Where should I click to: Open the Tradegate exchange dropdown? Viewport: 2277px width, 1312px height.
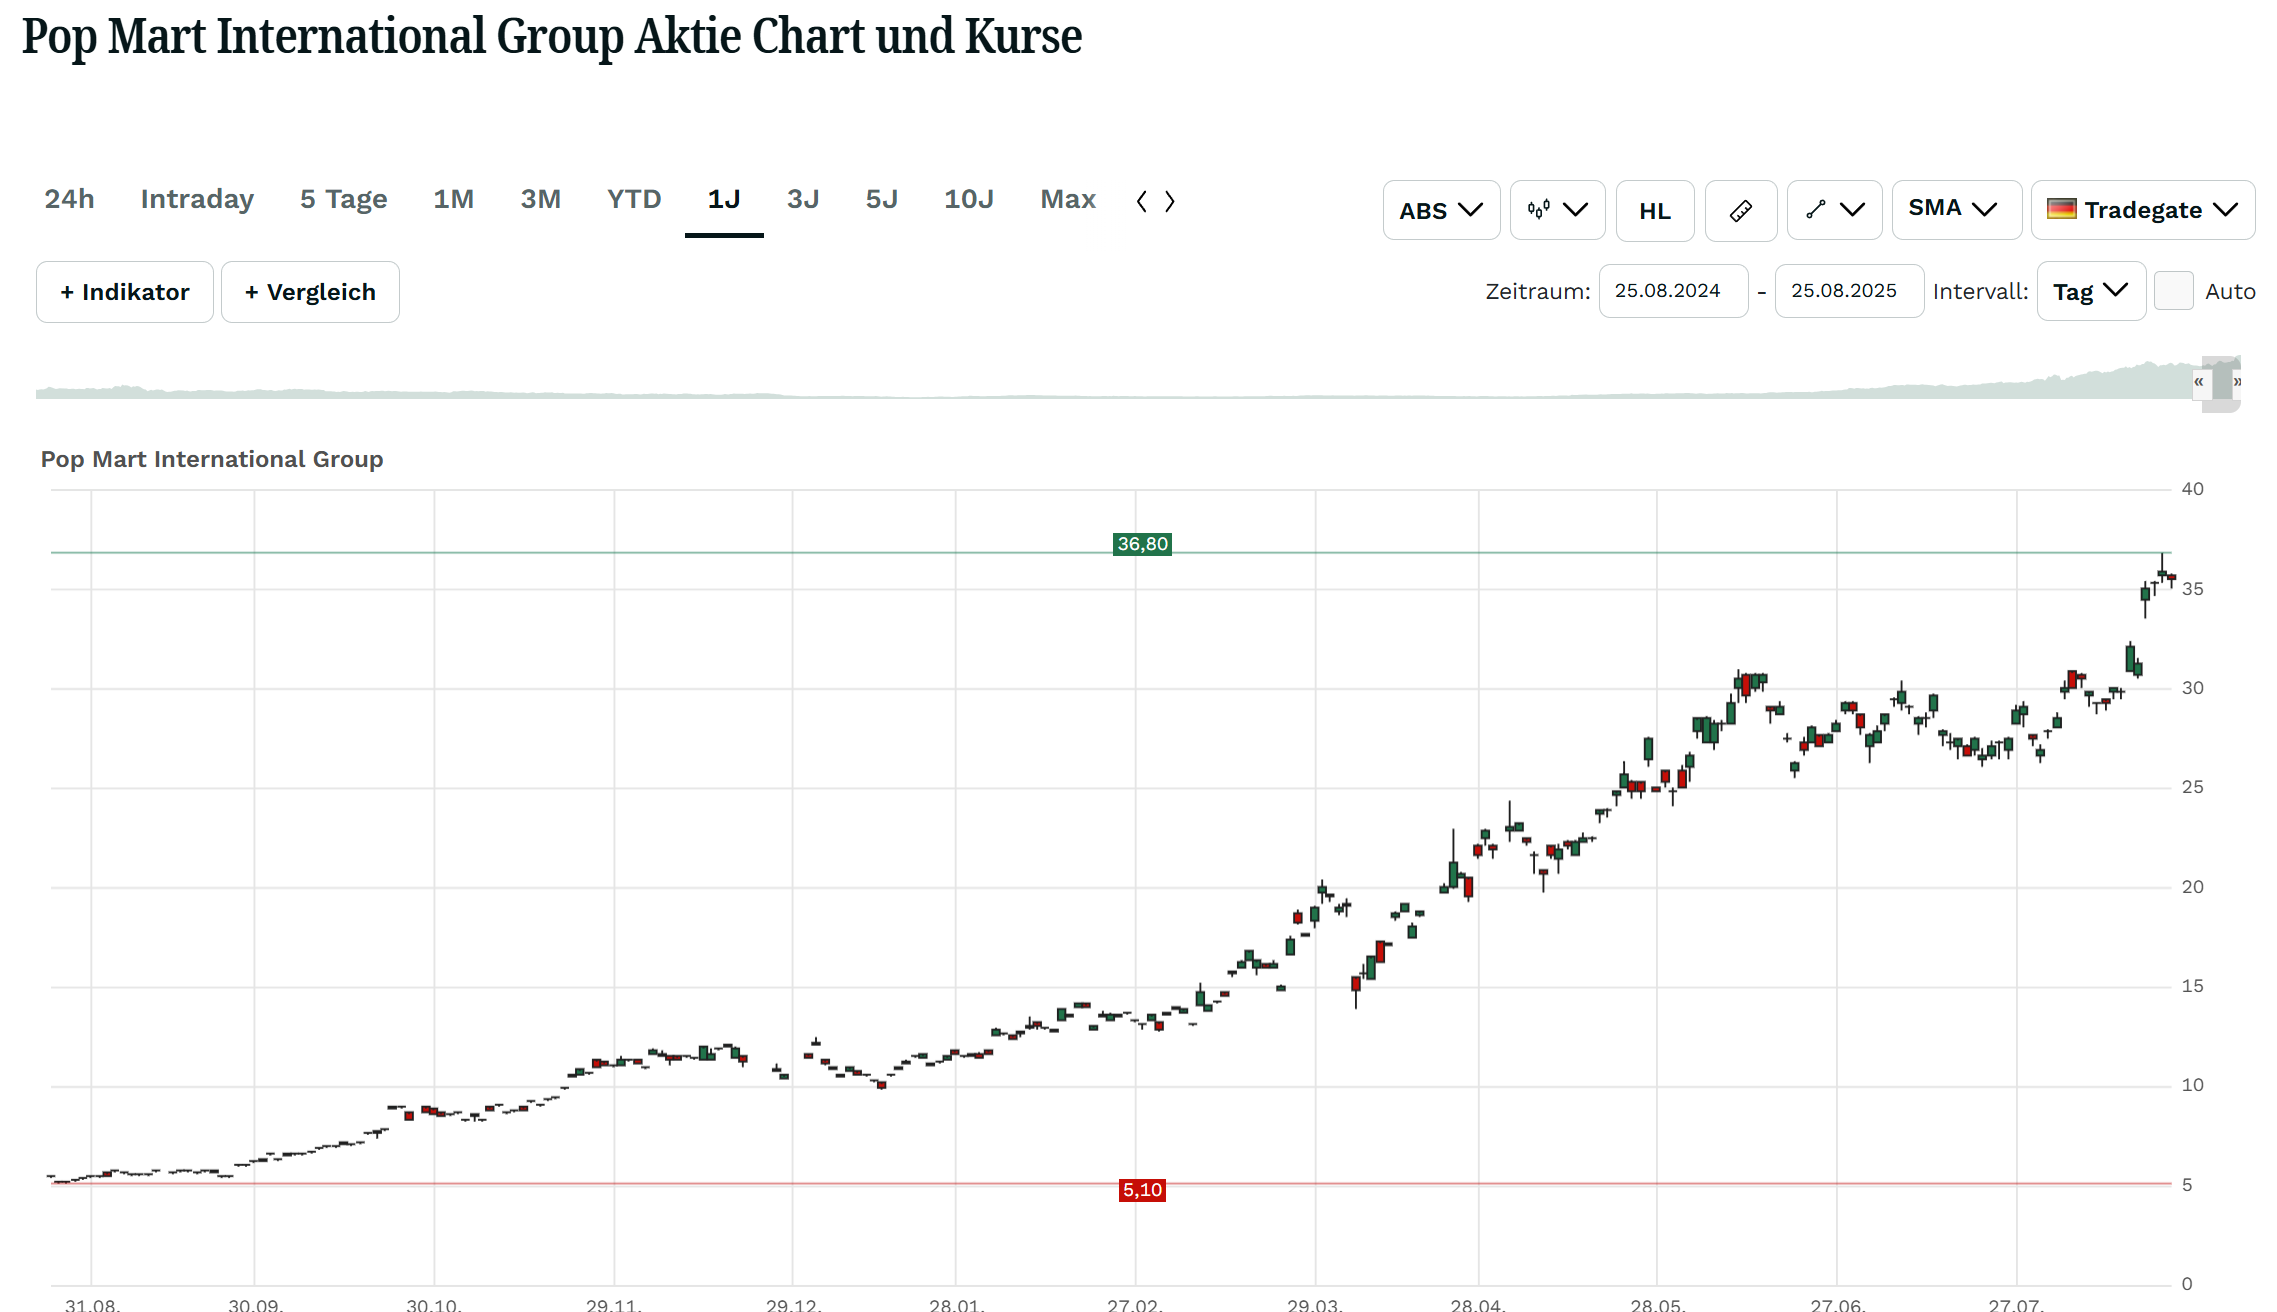(x=2143, y=210)
